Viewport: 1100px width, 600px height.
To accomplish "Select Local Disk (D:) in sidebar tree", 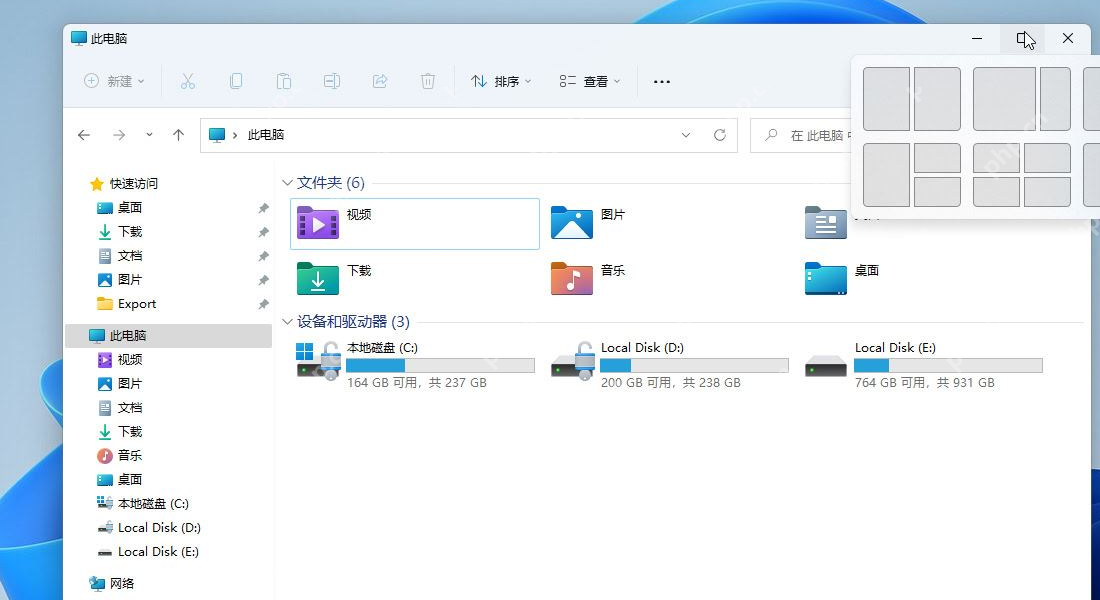I will pos(159,528).
